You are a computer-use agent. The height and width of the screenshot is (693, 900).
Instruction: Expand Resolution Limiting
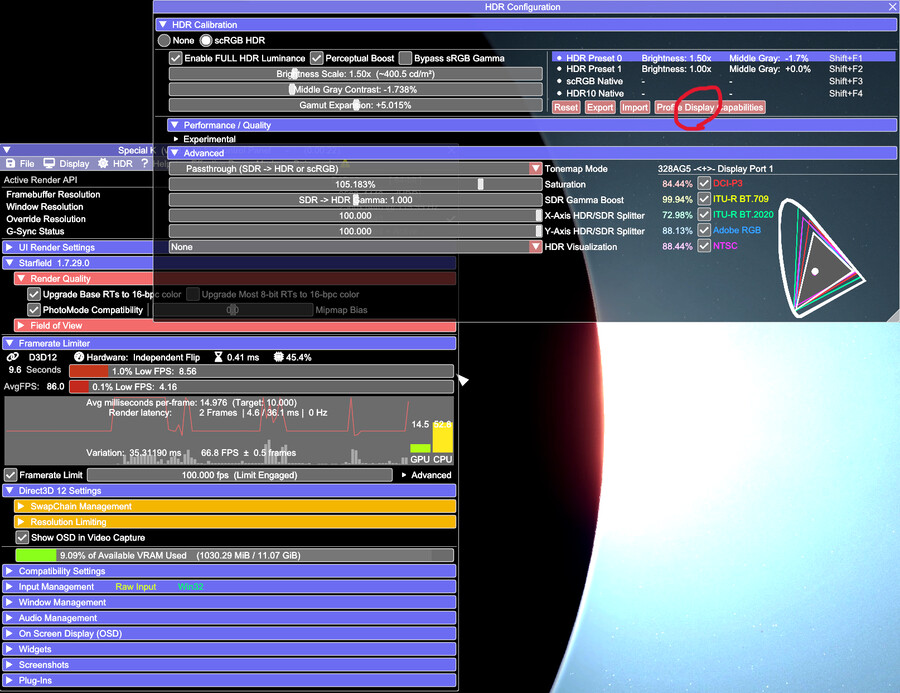(x=235, y=522)
